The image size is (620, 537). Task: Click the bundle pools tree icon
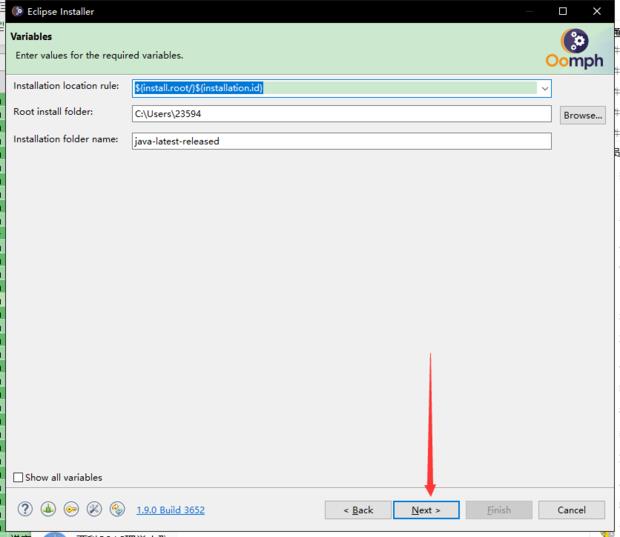[48, 509]
